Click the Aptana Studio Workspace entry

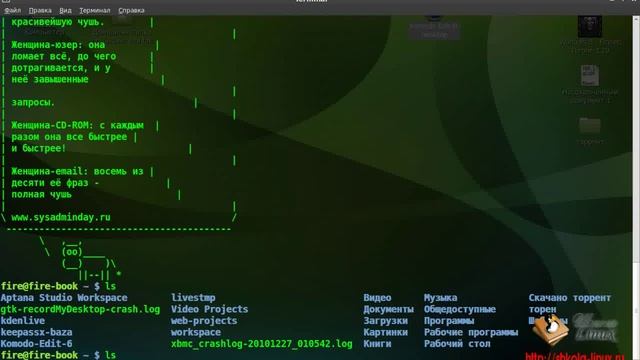click(x=64, y=298)
